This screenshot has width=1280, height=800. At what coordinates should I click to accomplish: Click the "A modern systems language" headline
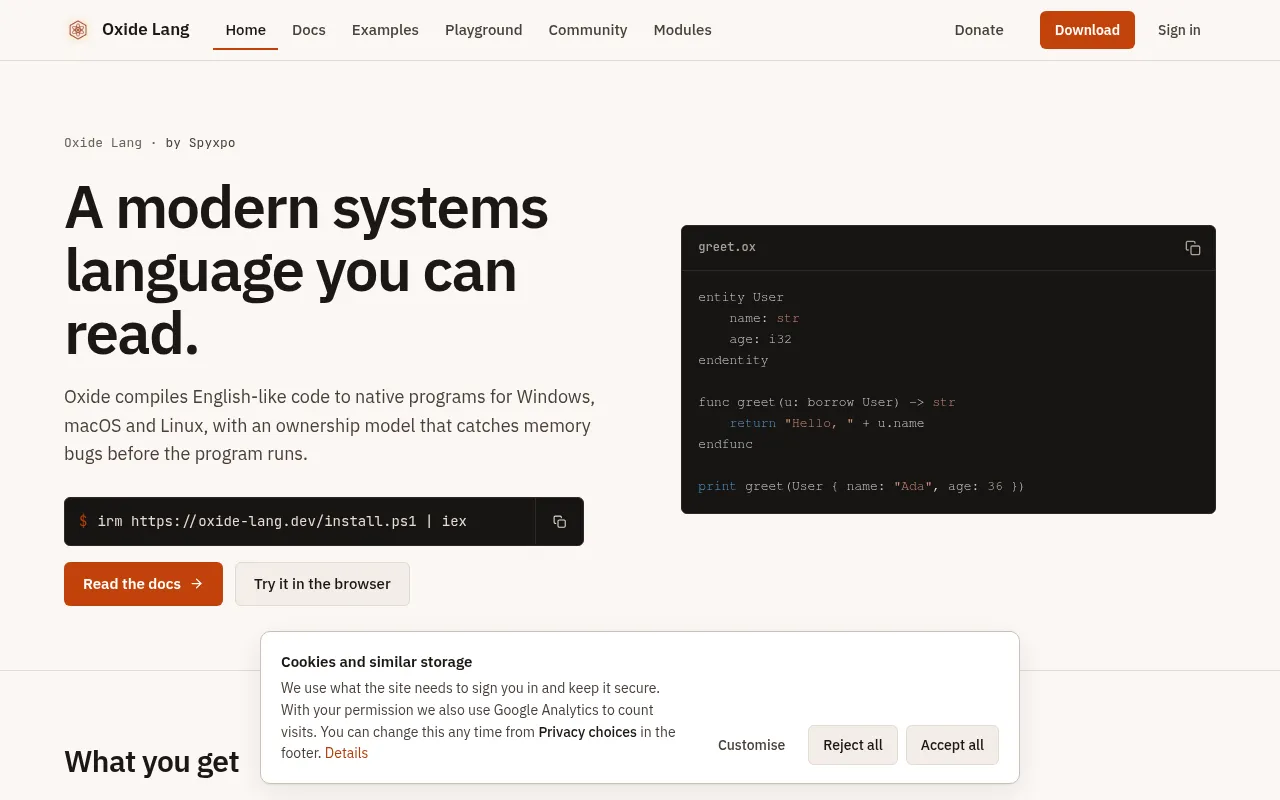[x=306, y=270]
